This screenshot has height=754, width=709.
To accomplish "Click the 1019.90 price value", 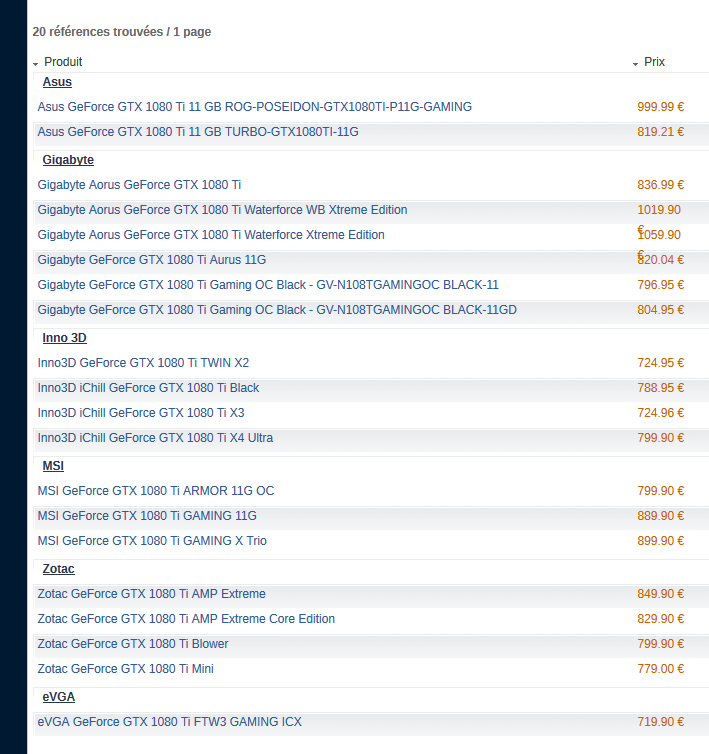I will 659,210.
